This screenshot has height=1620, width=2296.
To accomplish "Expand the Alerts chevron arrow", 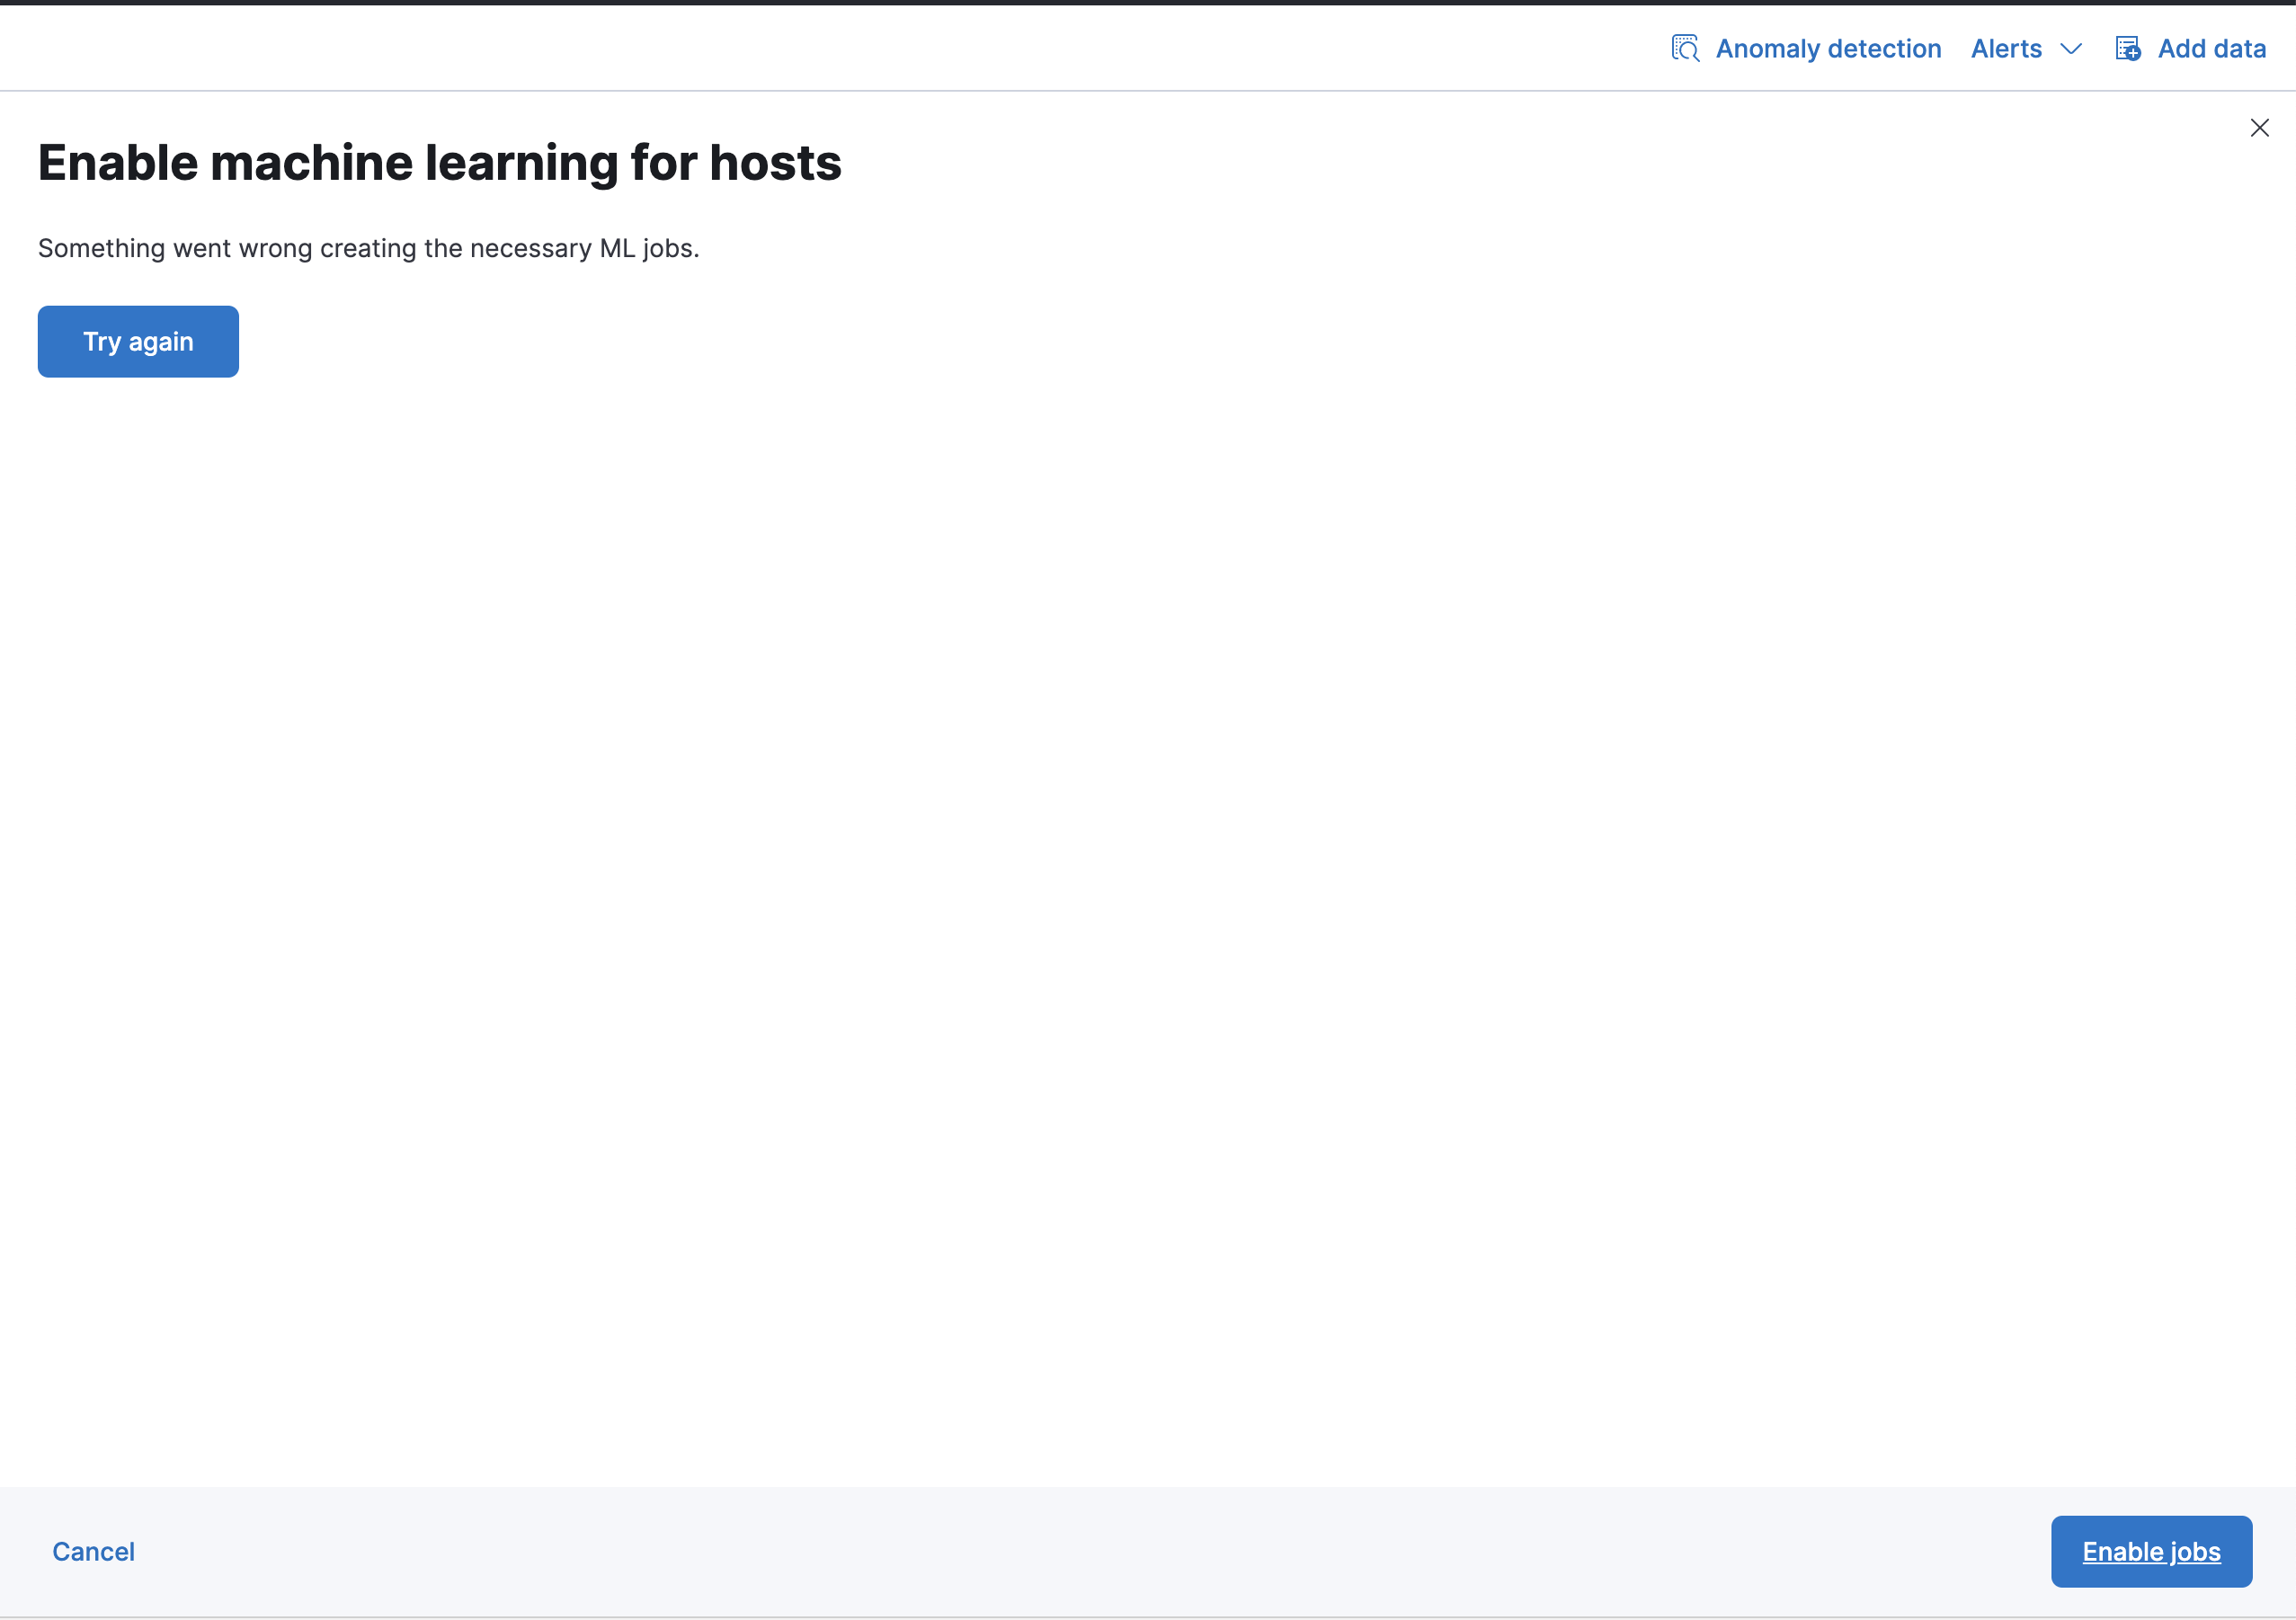I will tap(2071, 49).
